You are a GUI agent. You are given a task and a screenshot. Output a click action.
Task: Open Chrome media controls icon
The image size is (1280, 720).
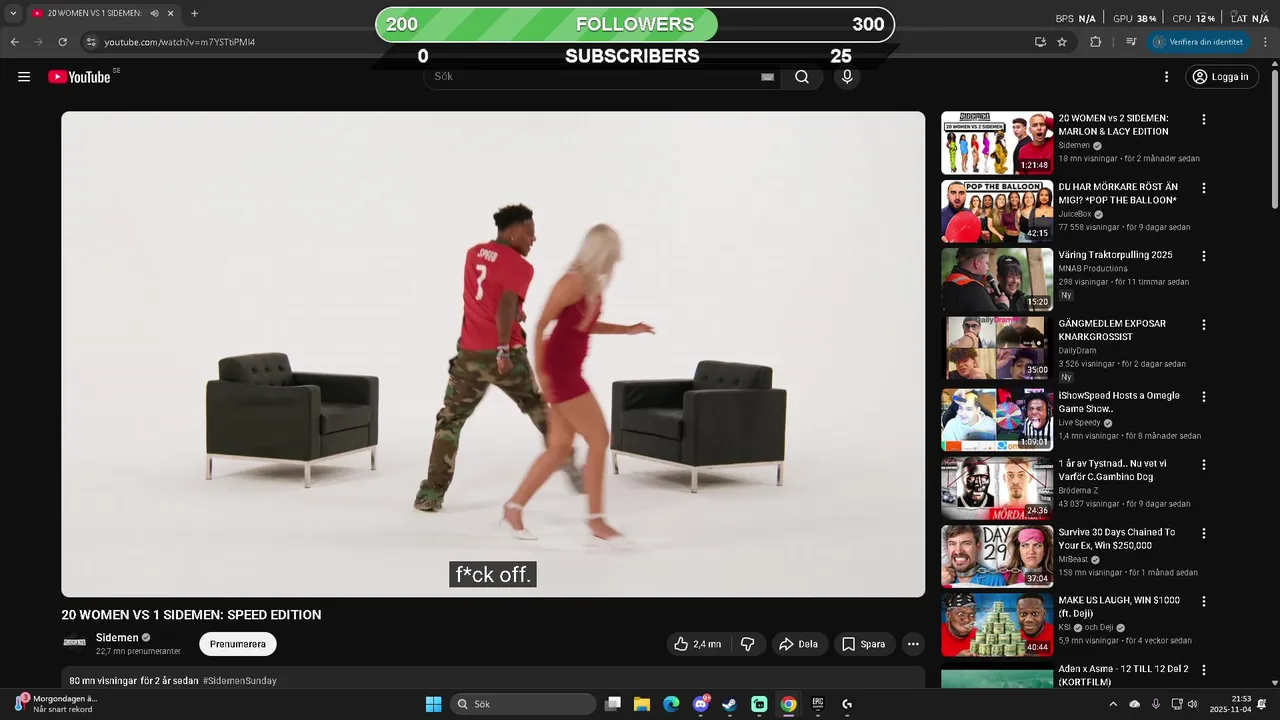[1131, 42]
